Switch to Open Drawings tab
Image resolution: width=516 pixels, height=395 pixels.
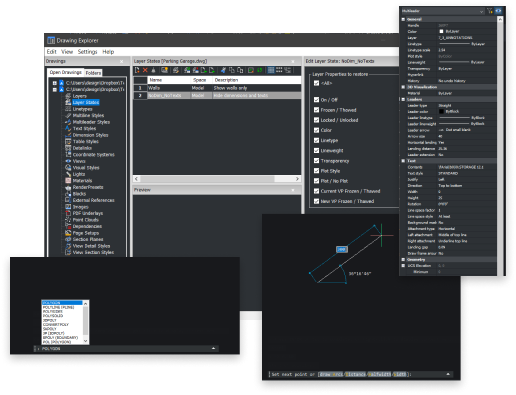pyautogui.click(x=65, y=72)
